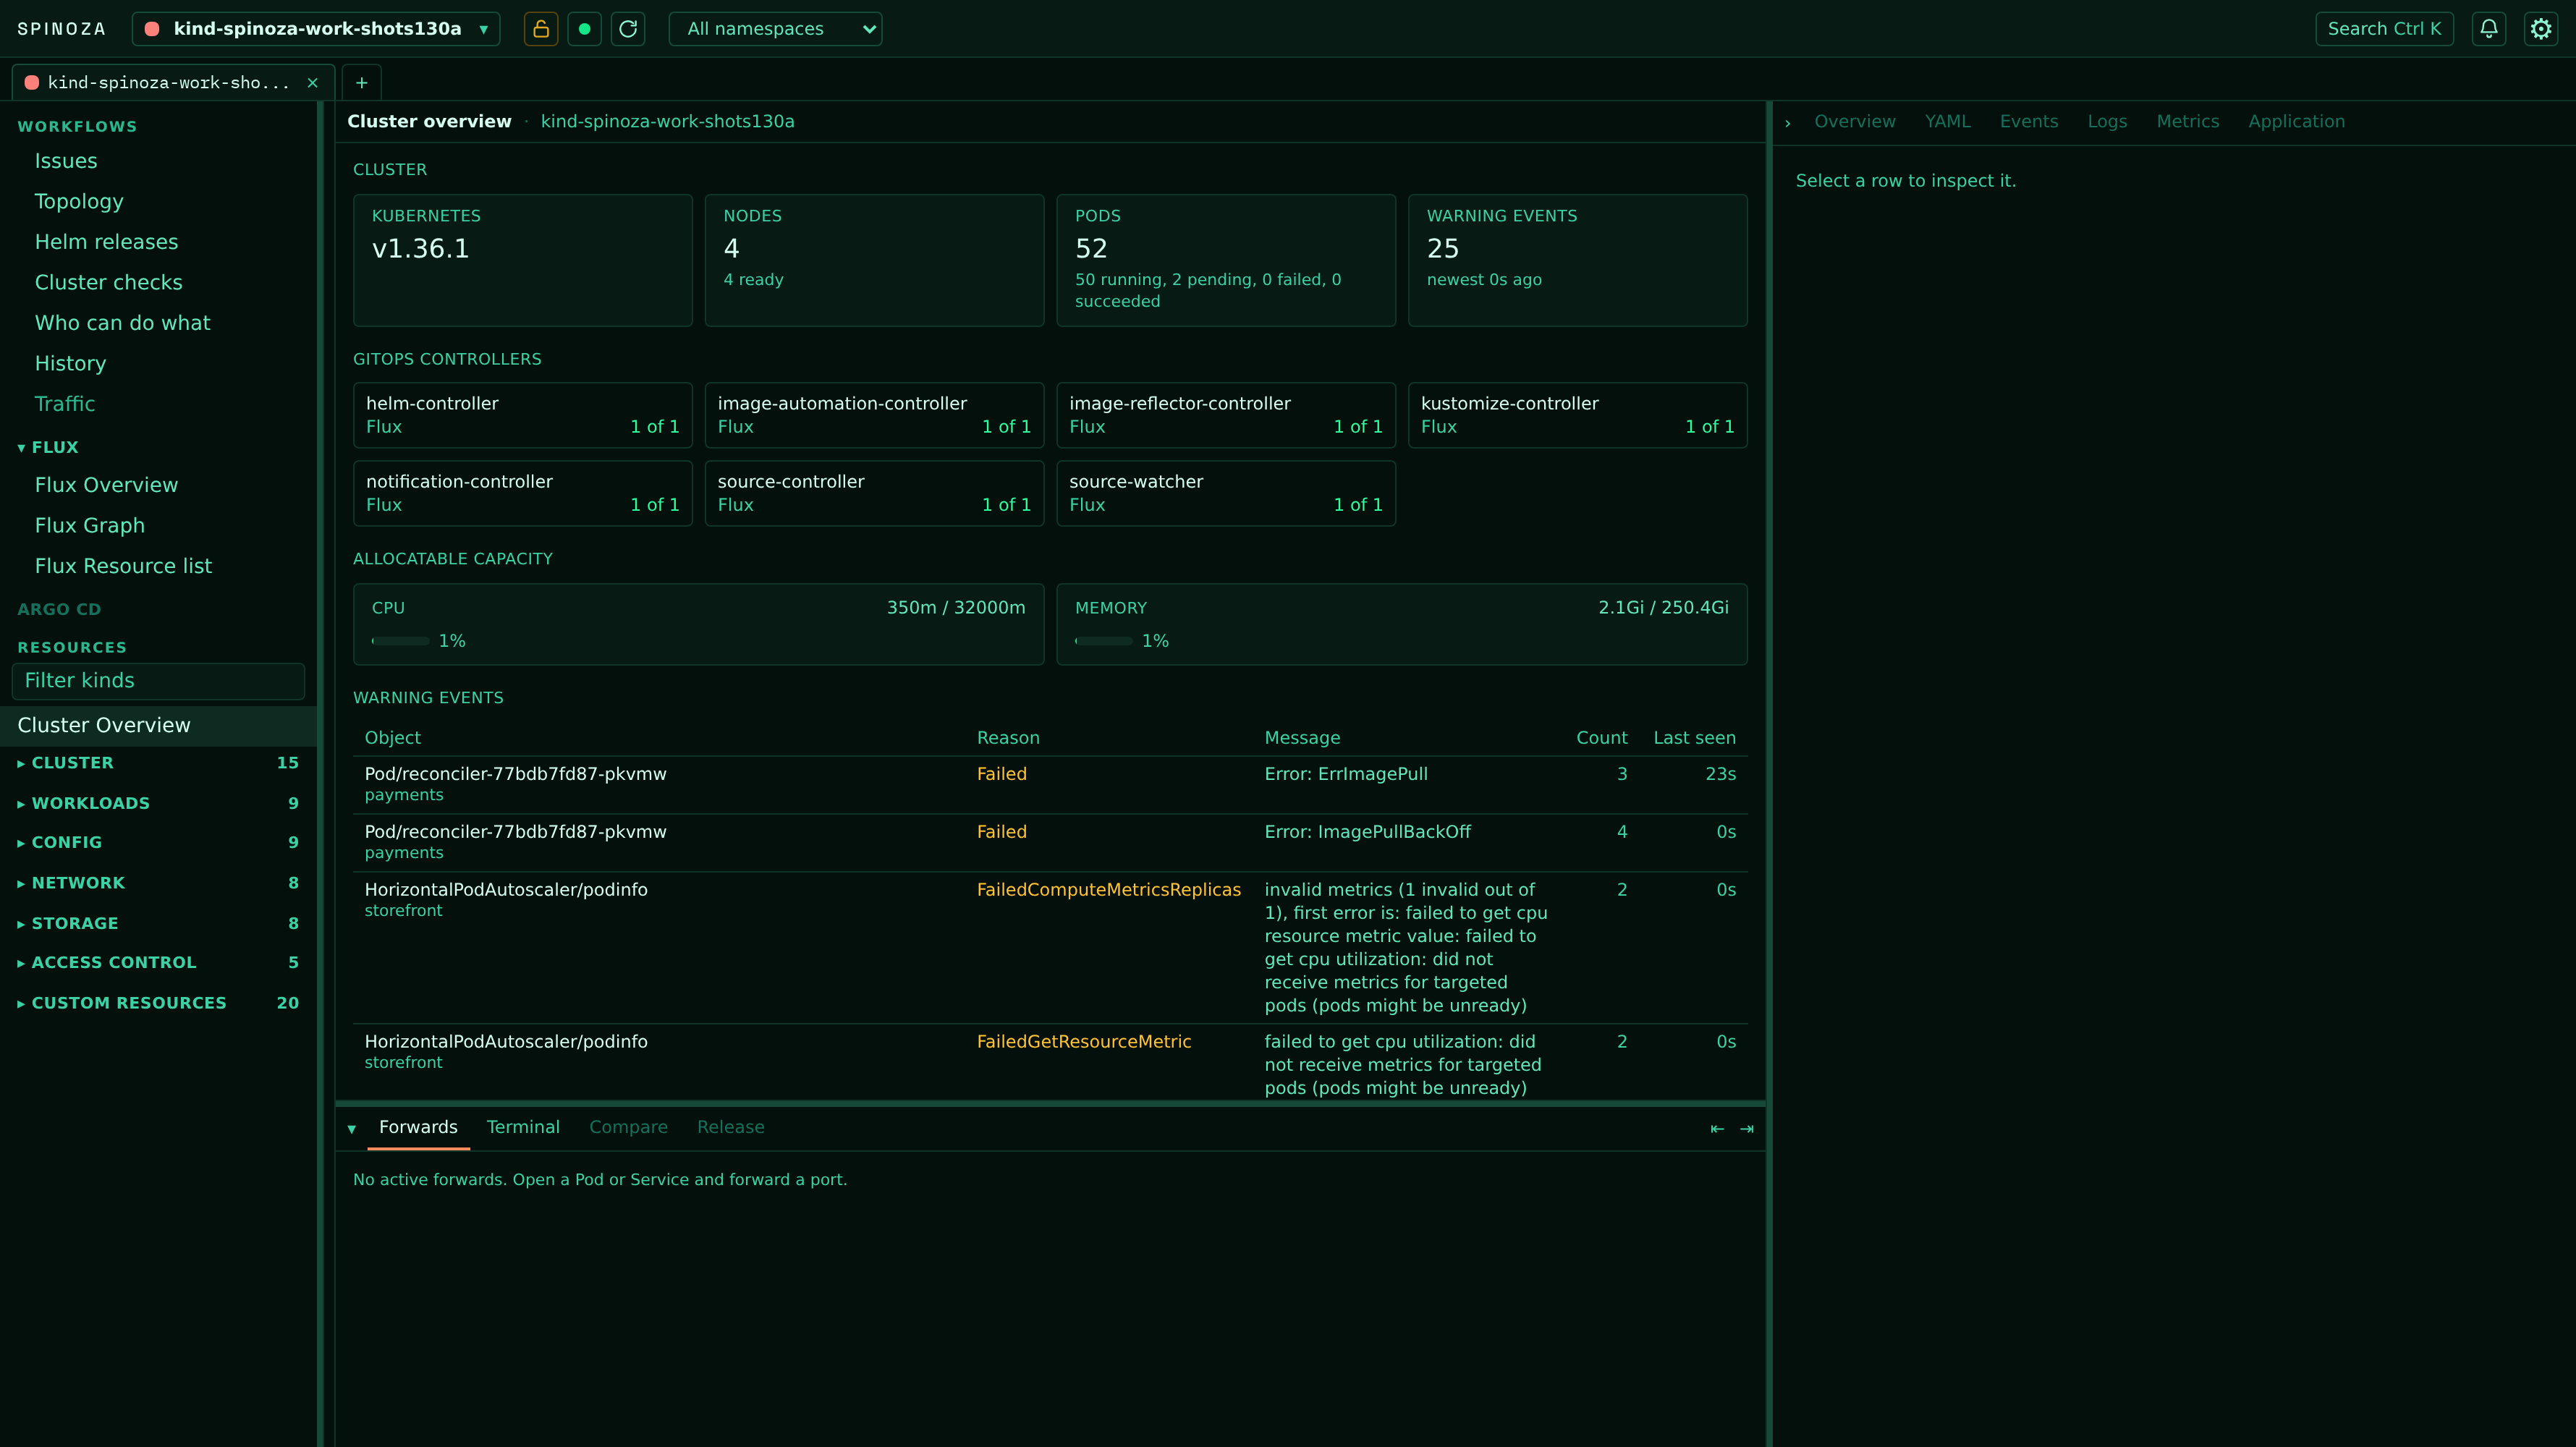The height and width of the screenshot is (1447, 2576).
Task: Click the MEMORY usage progress bar
Action: (1103, 641)
